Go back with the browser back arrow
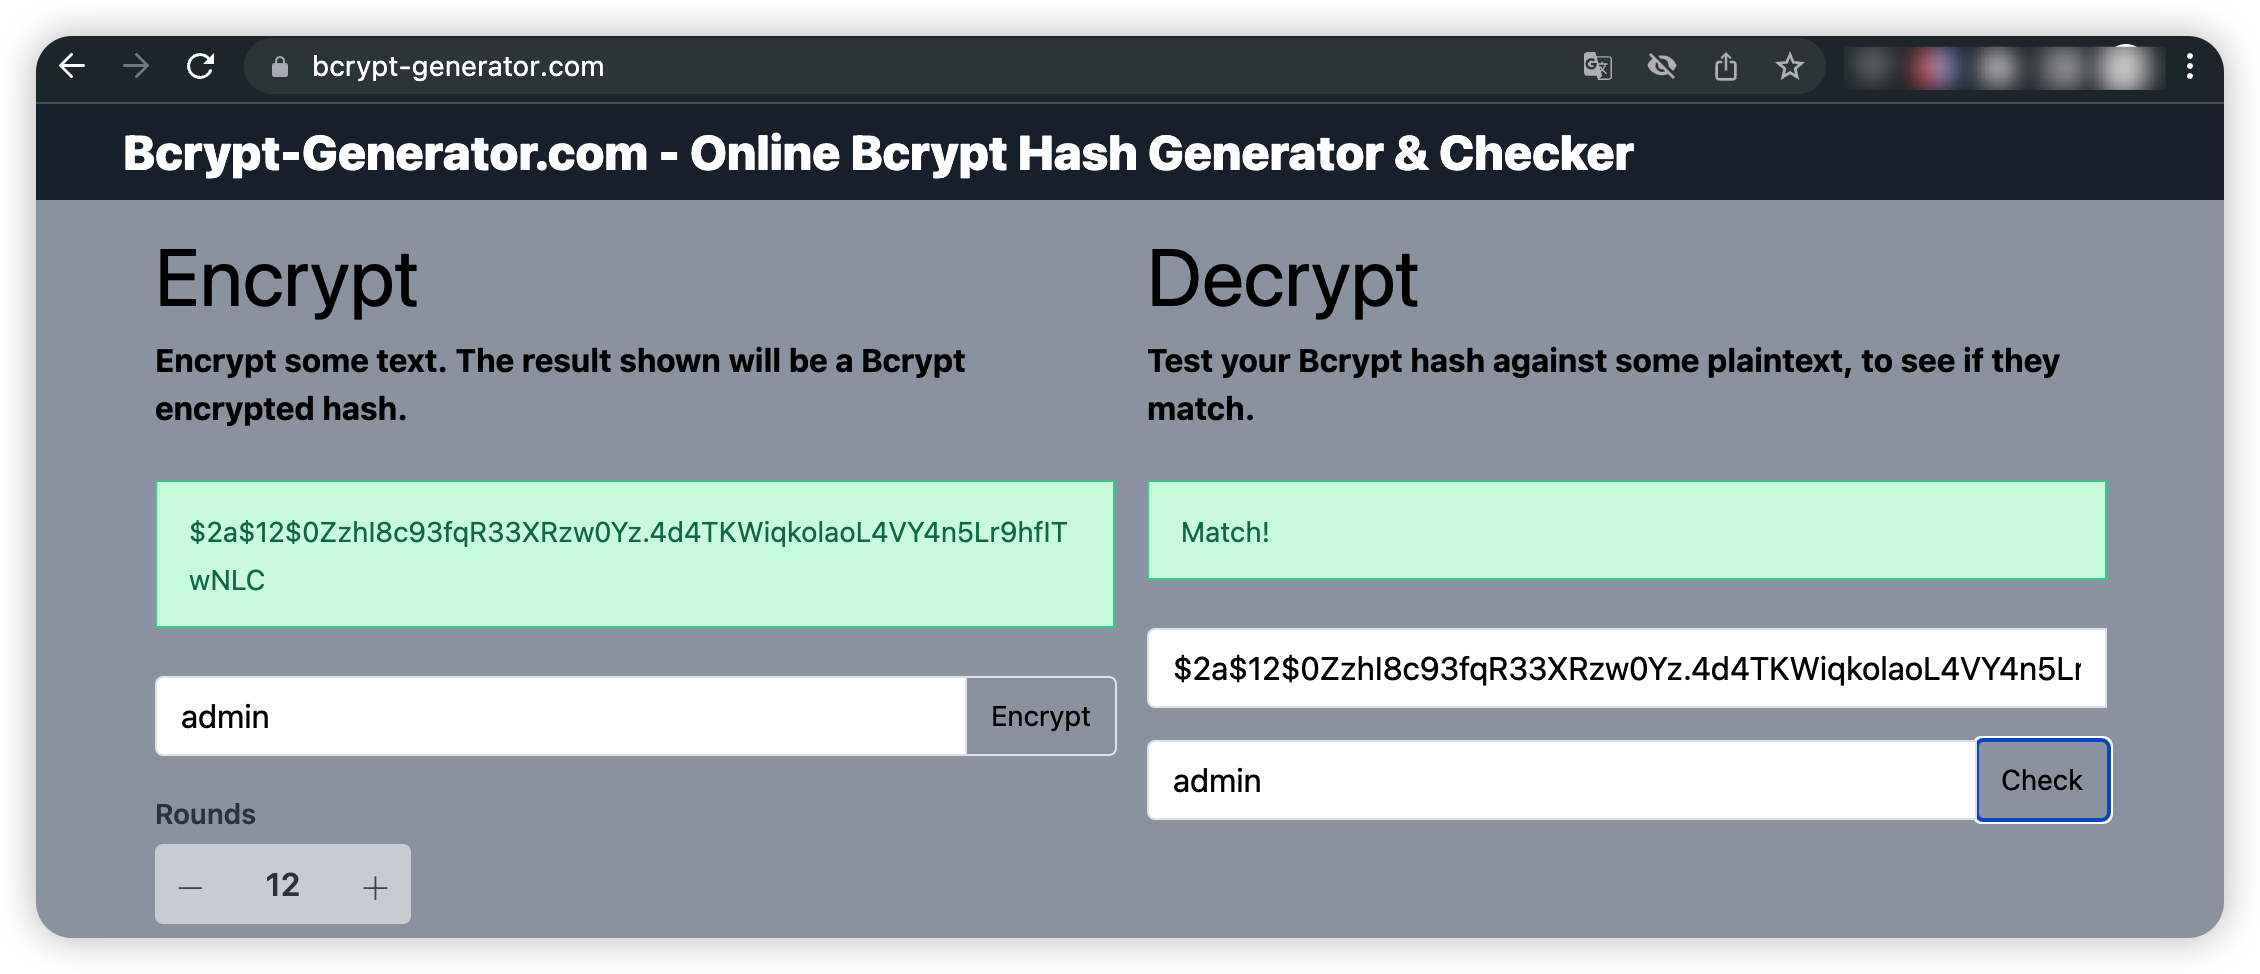2260x974 pixels. [x=72, y=66]
